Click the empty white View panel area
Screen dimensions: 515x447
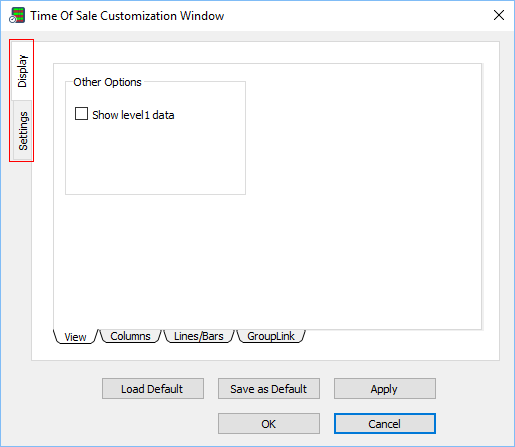click(x=363, y=197)
